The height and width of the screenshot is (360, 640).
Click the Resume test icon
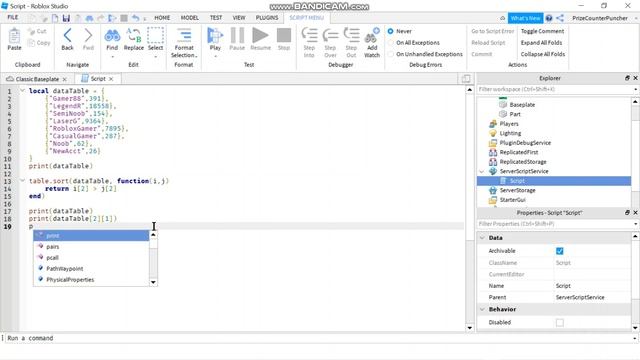pos(260,35)
